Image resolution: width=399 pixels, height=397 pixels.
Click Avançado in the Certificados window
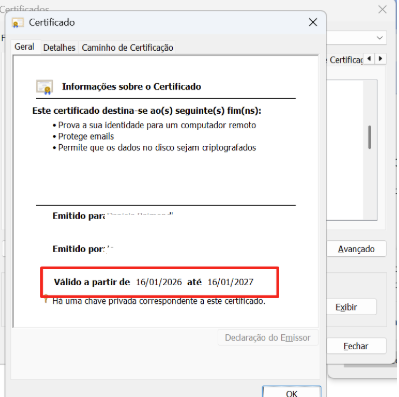(356, 249)
